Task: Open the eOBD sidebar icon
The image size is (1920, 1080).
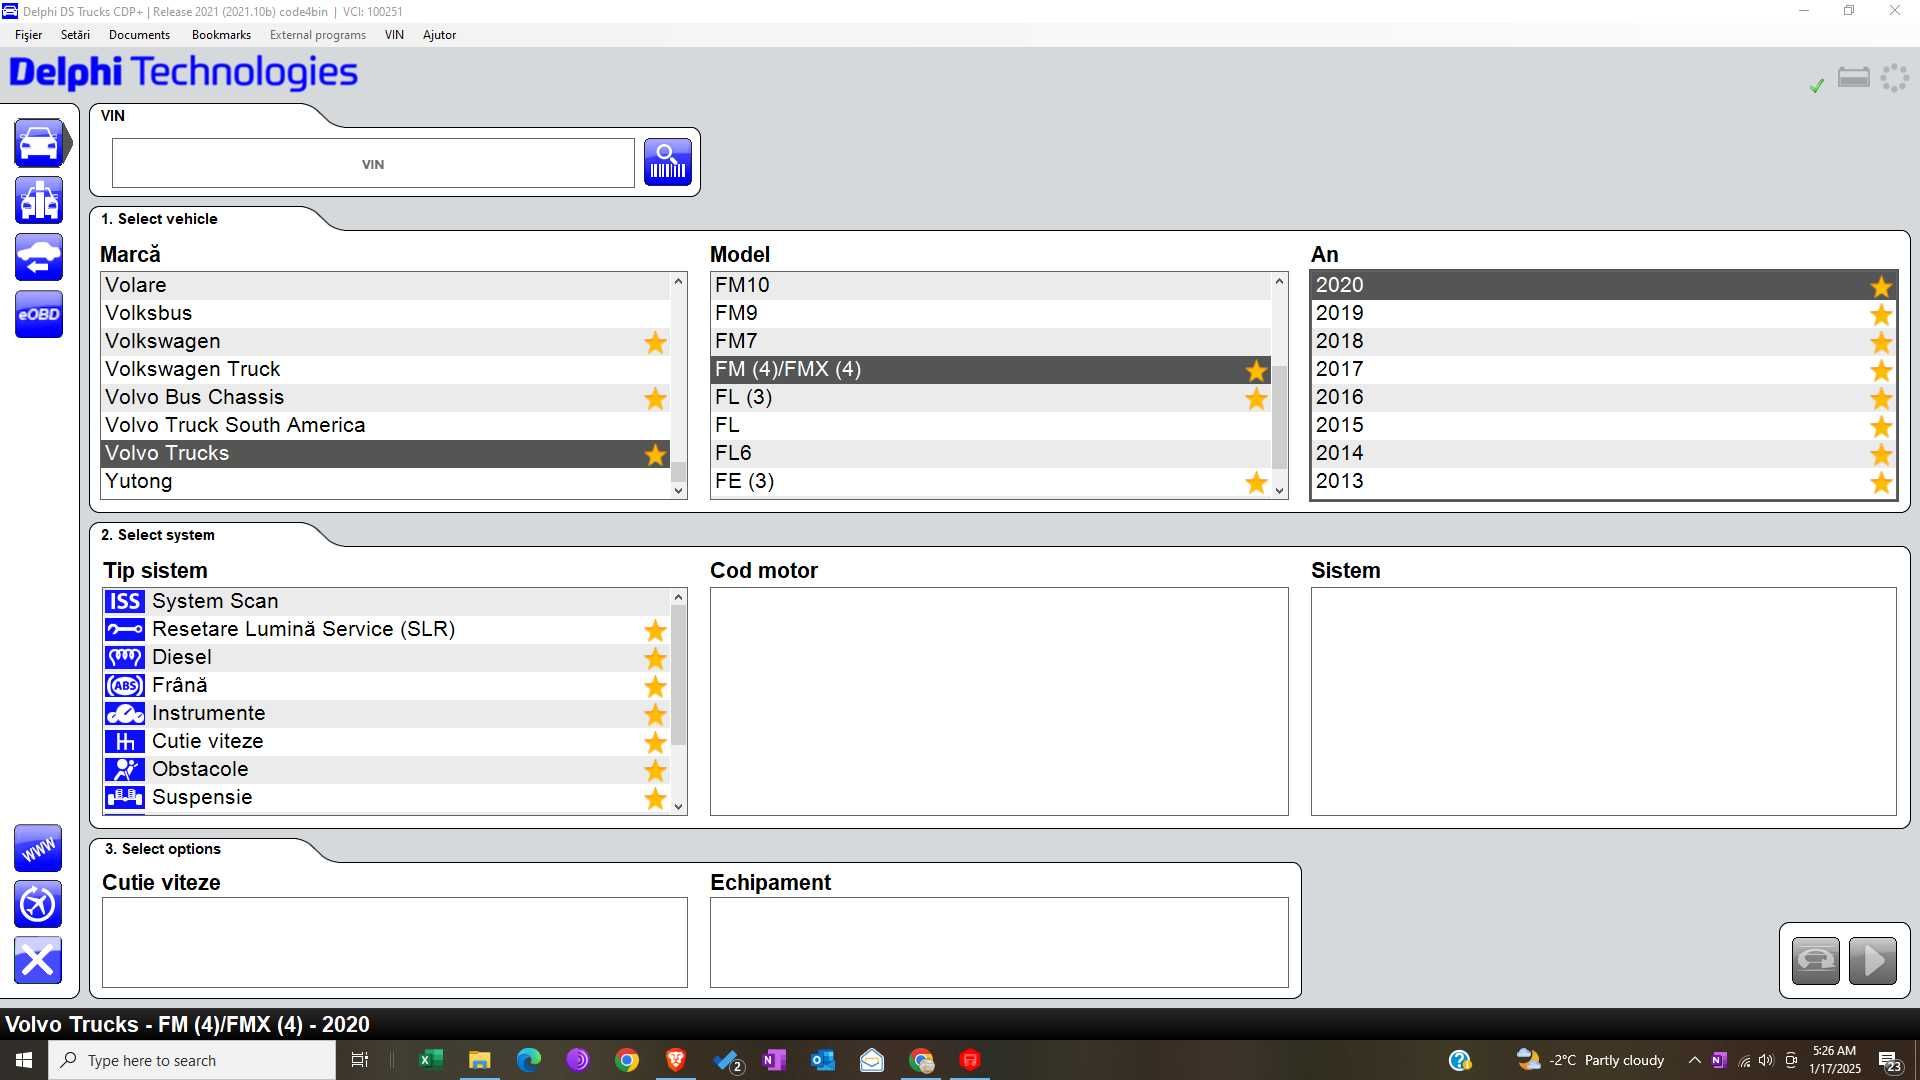Action: coord(39,315)
